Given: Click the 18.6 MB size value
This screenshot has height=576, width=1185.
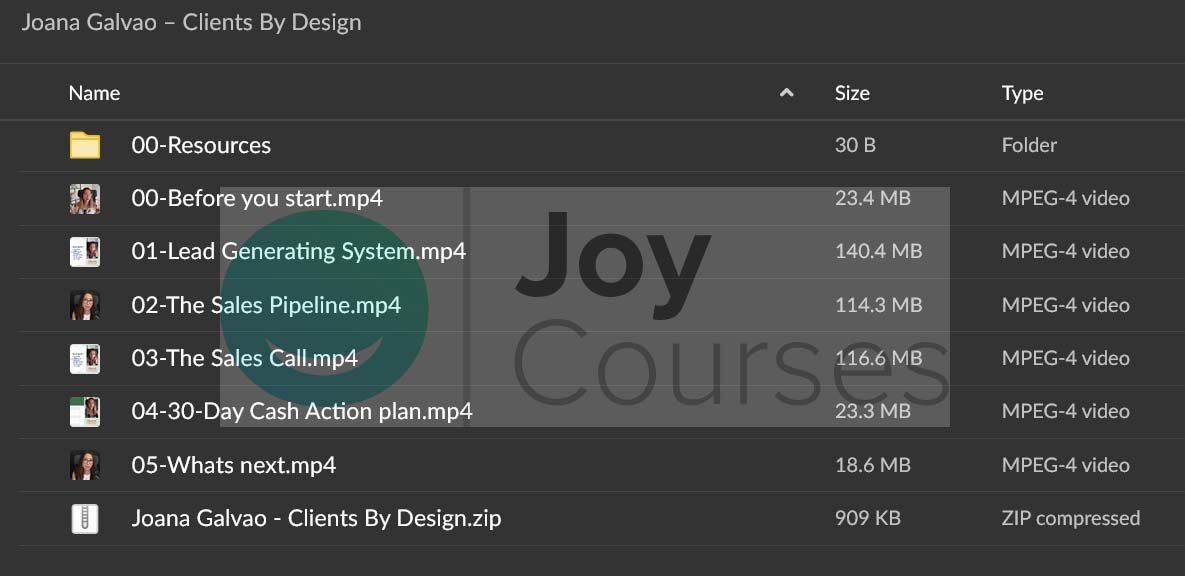Looking at the screenshot, I should (873, 465).
